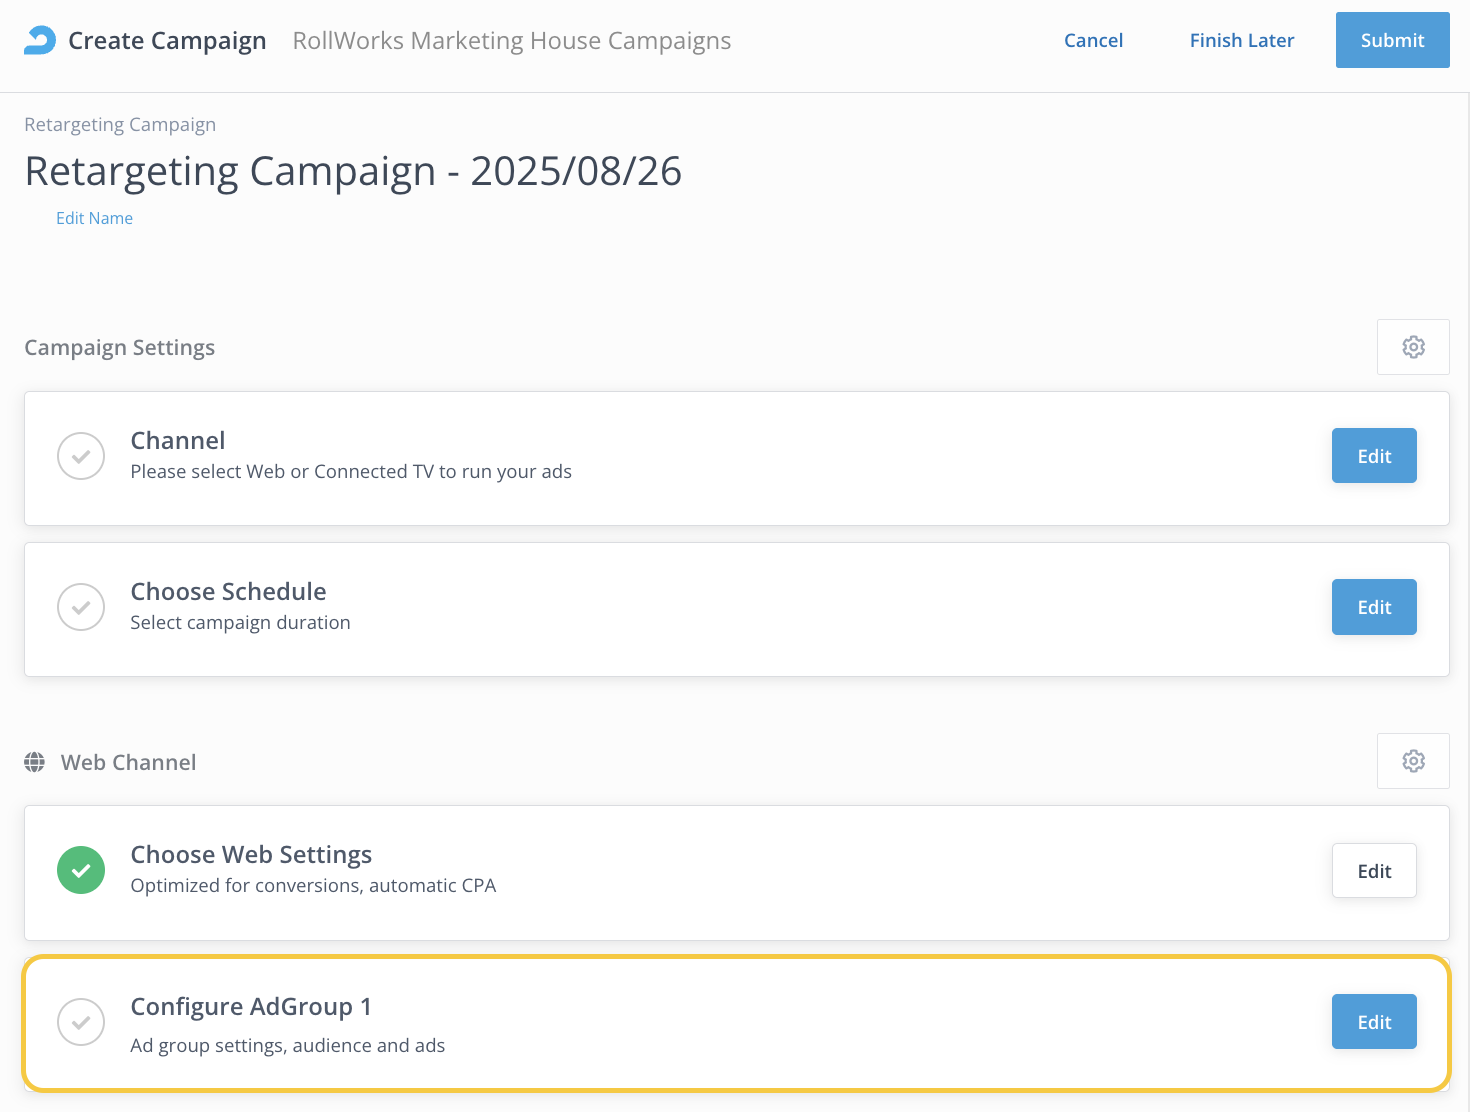Image resolution: width=1470 pixels, height=1112 pixels.
Task: Click the Configure AdGroup 1 heading
Action: tap(251, 1006)
